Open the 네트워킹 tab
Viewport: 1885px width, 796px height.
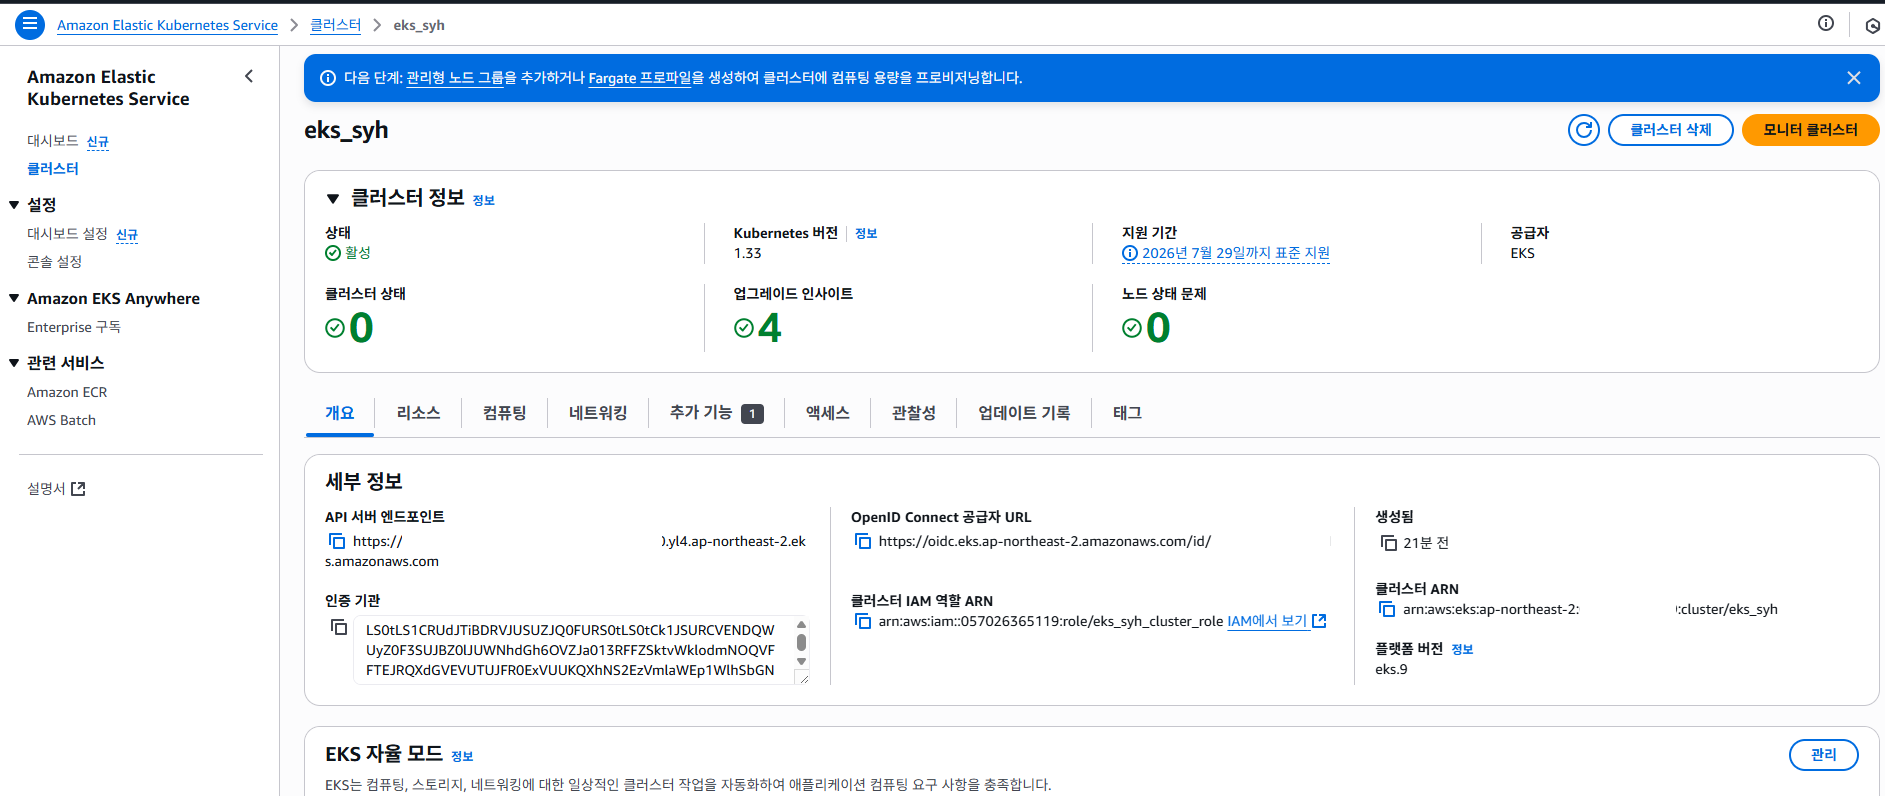click(598, 413)
